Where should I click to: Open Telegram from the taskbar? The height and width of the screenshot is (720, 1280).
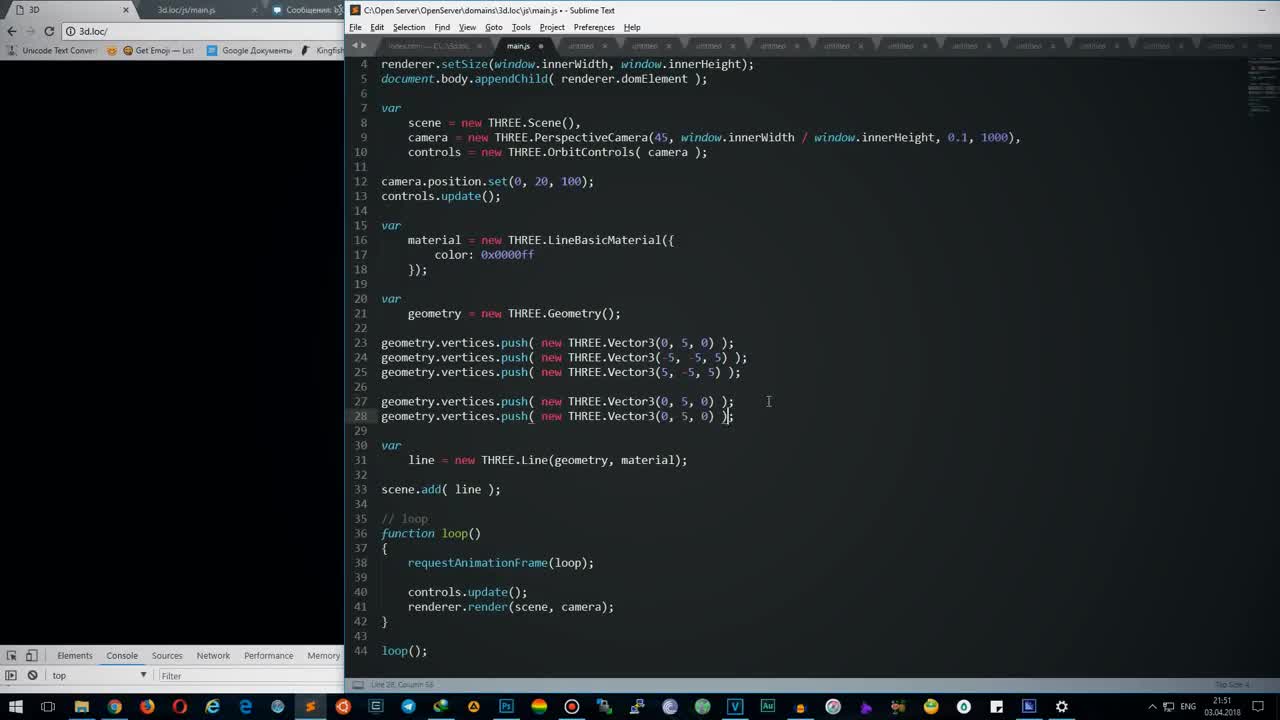click(408, 707)
